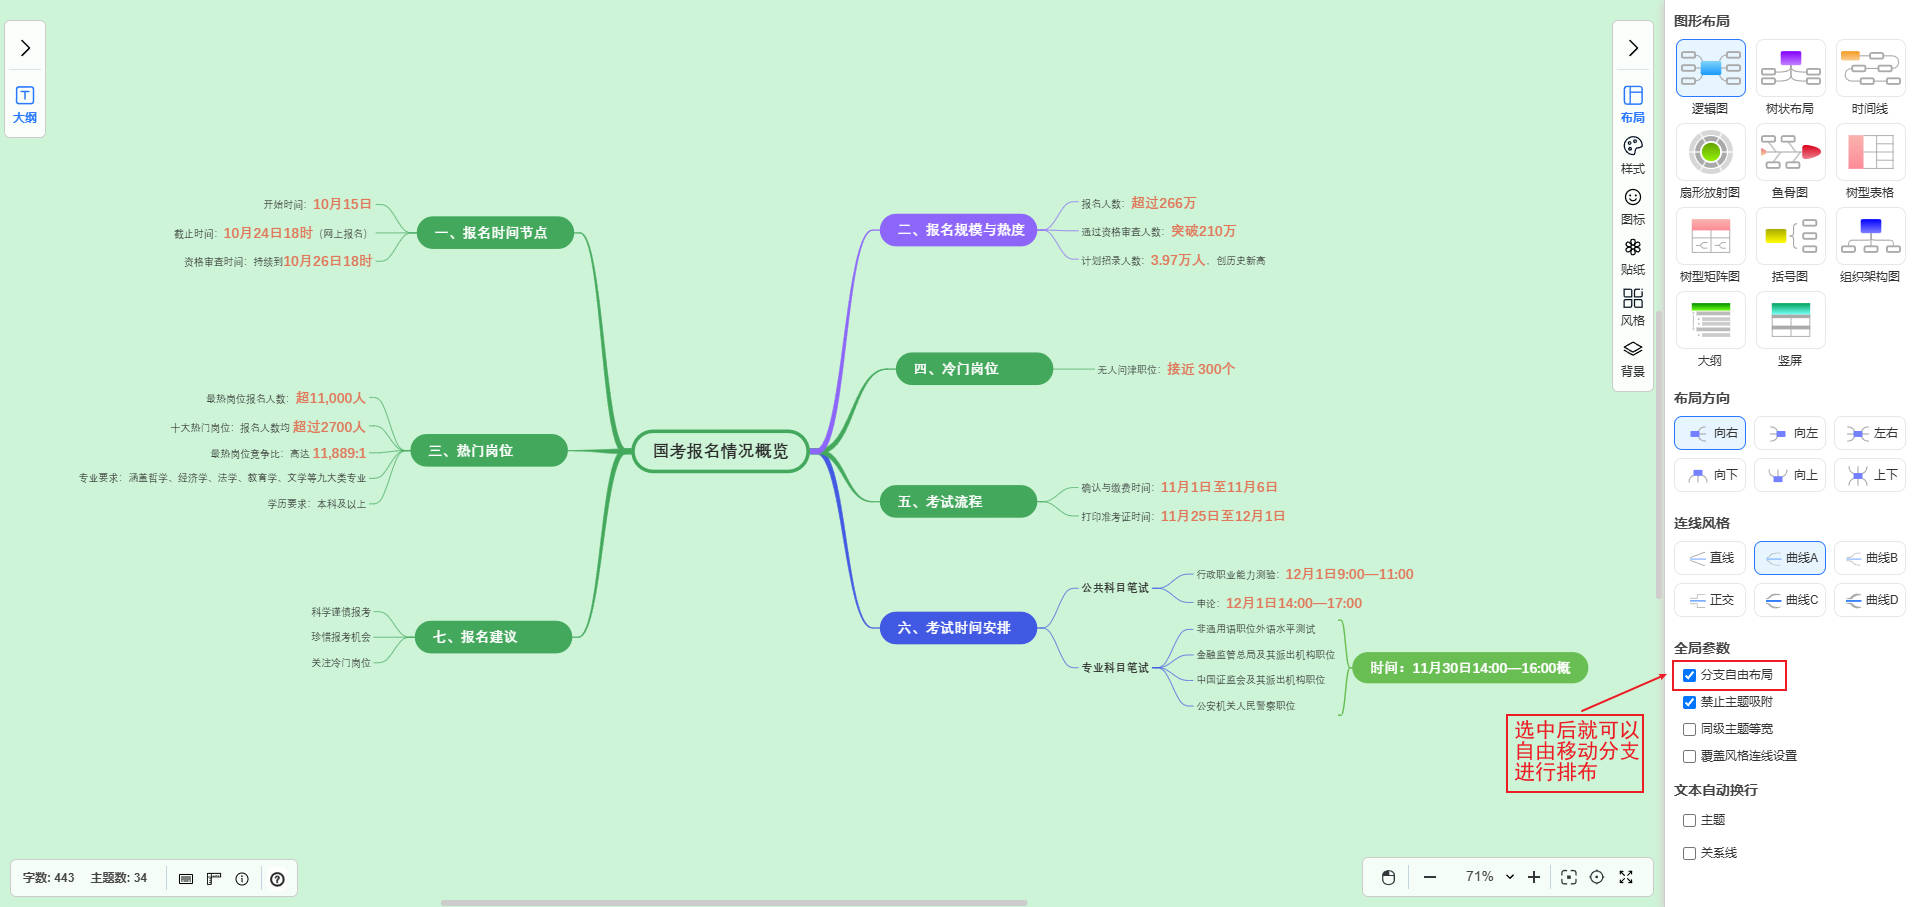Viewport: 1920px width, 907px height.
Task: Select the central 国考报名情况概览 node
Action: pyautogui.click(x=720, y=451)
